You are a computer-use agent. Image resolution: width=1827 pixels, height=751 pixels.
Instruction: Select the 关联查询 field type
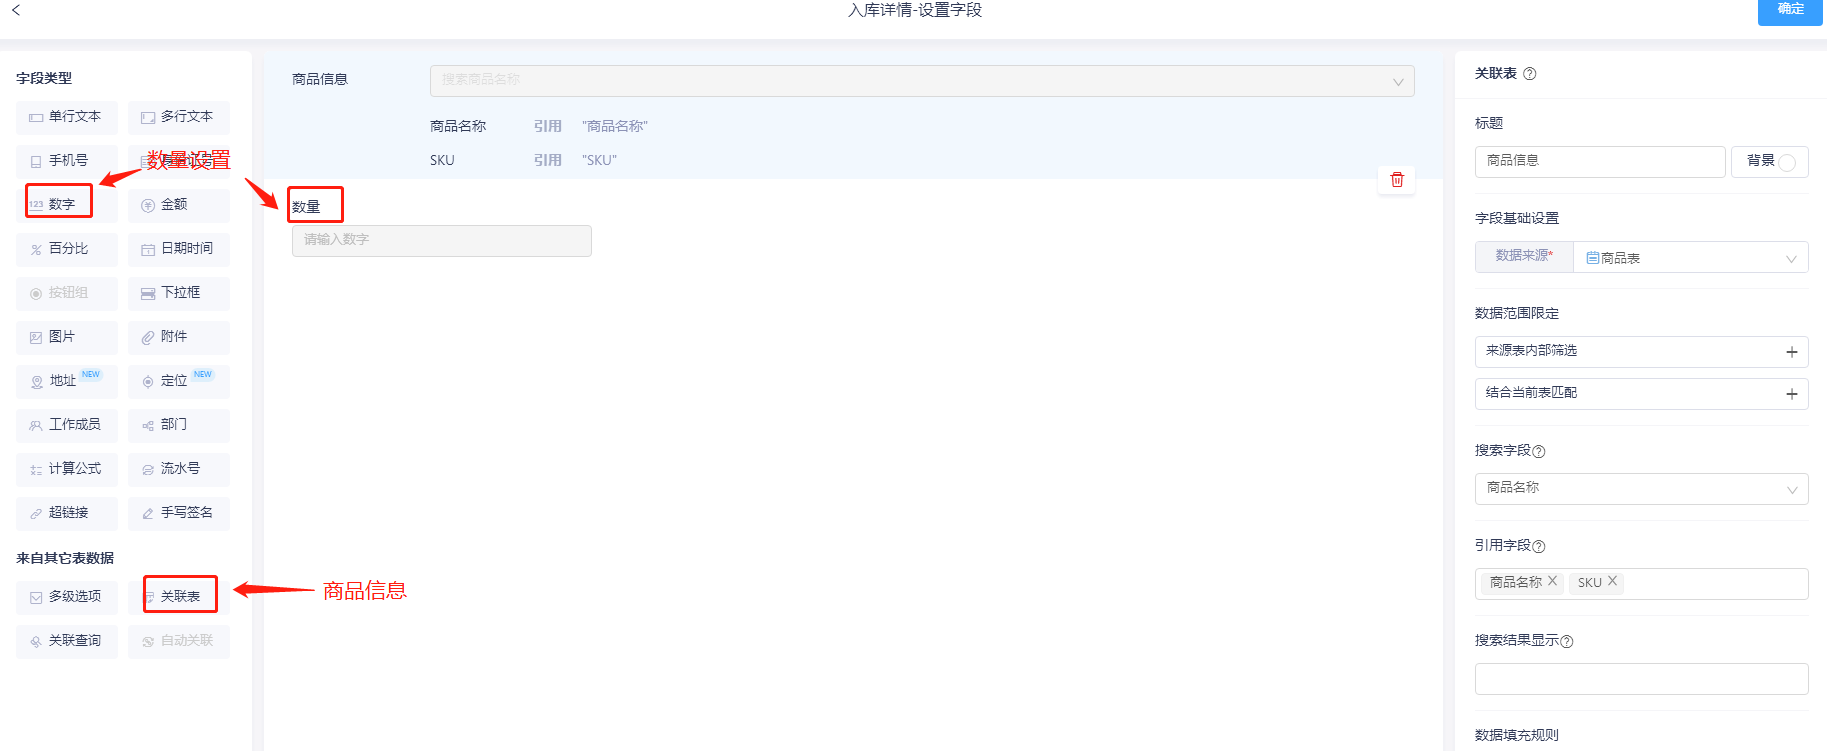[67, 641]
